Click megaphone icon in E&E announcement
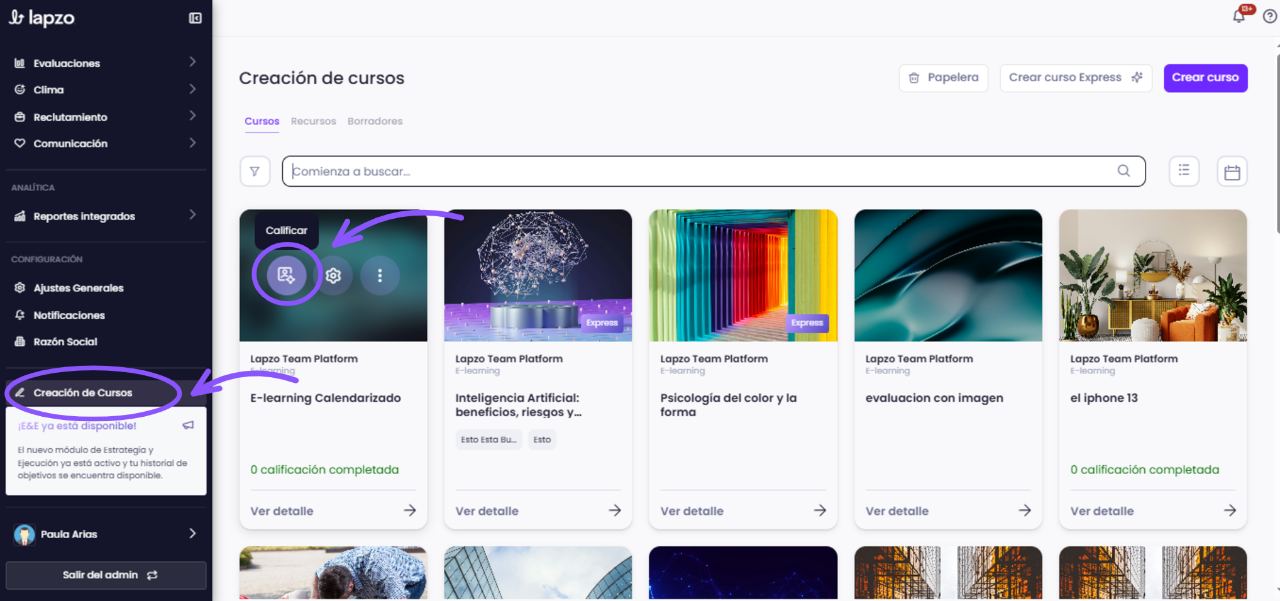Screen dimensions: 1280x601 [x=188, y=425]
